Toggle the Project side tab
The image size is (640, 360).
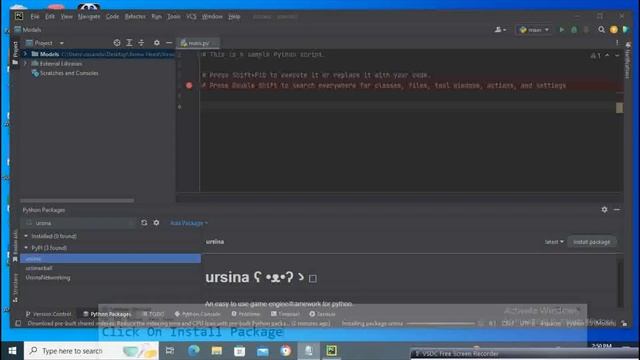pyautogui.click(x=15, y=53)
